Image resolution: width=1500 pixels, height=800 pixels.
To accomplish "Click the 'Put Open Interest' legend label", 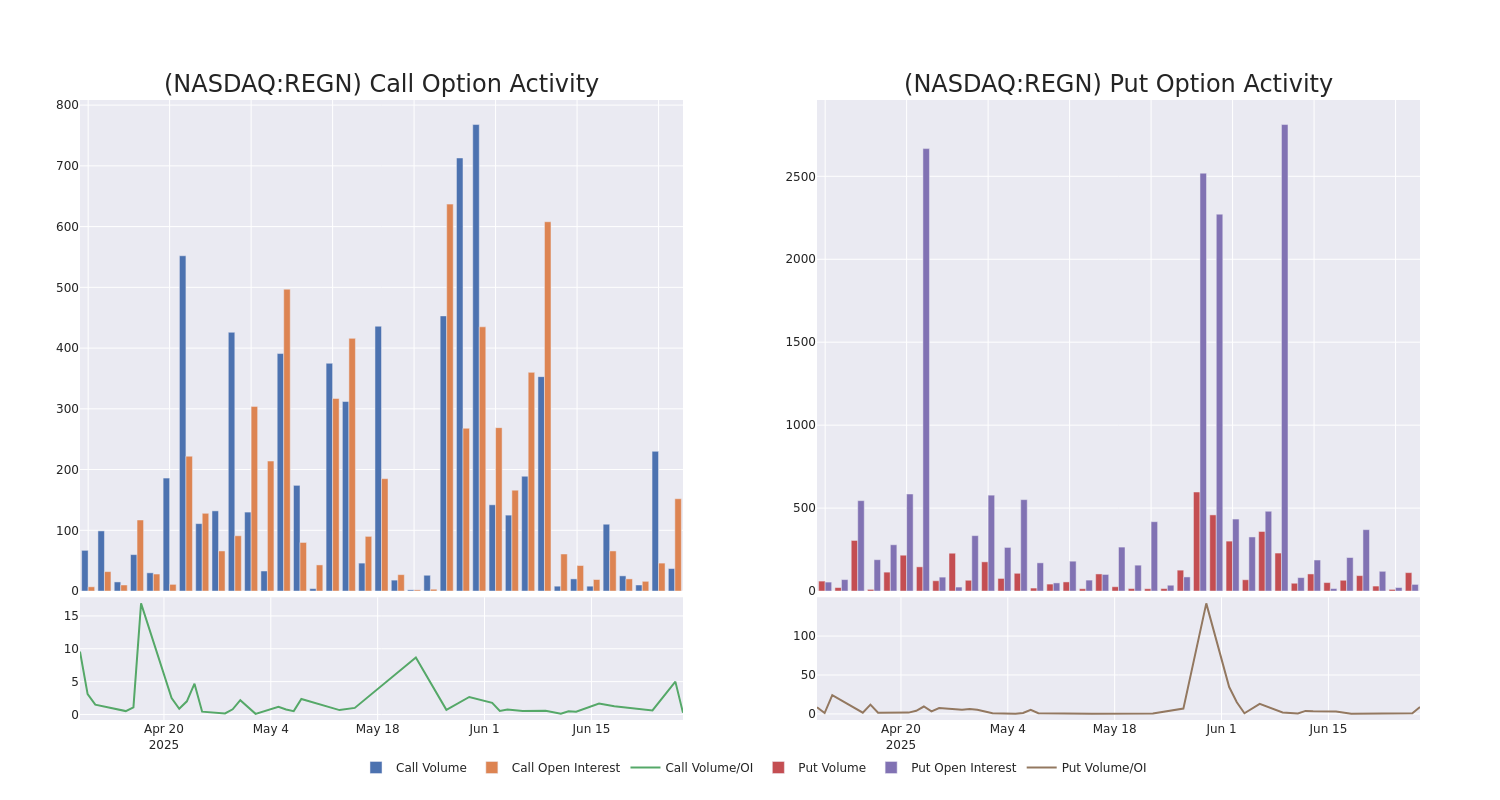I will coord(963,768).
